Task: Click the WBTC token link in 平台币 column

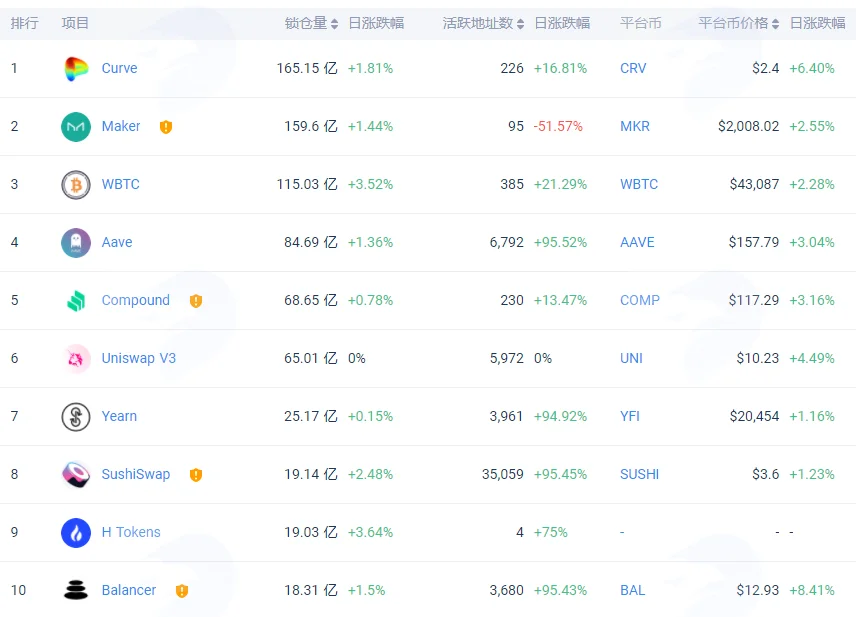Action: point(639,184)
